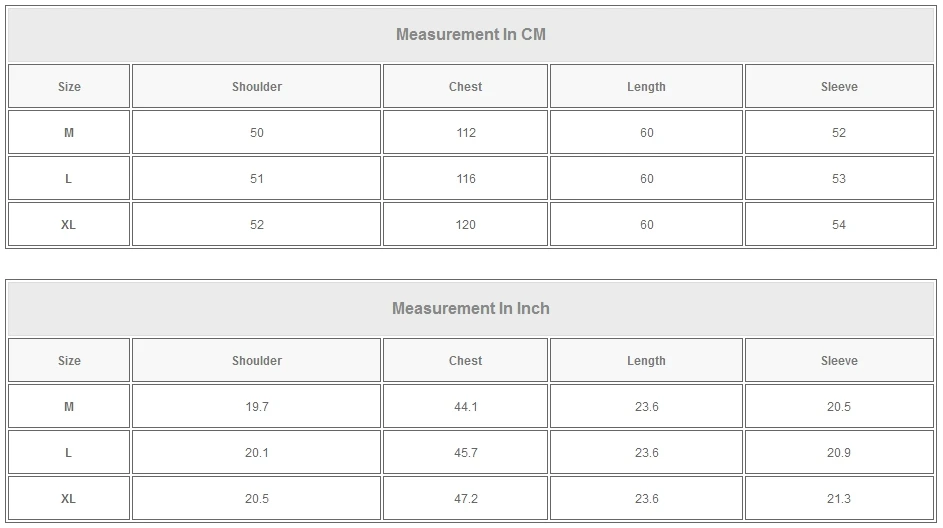This screenshot has width=943, height=528.
Task: Click the Measurement In Inch header
Action: click(471, 309)
